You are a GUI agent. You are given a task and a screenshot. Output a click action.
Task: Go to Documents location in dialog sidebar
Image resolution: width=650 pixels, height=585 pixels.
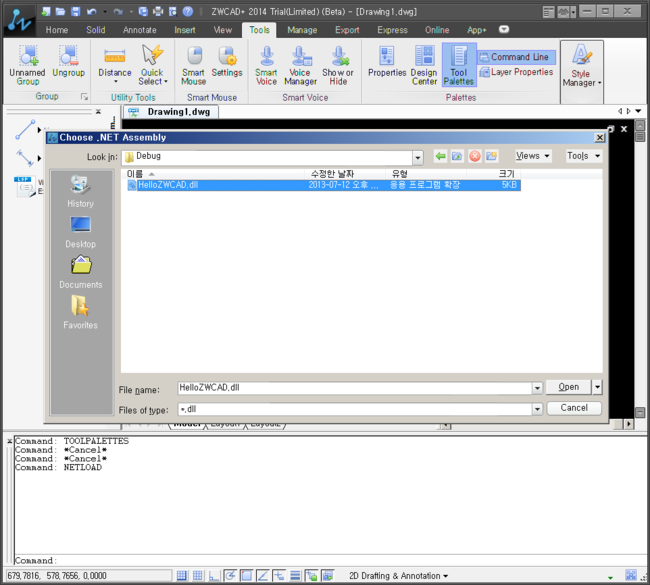[x=80, y=272]
